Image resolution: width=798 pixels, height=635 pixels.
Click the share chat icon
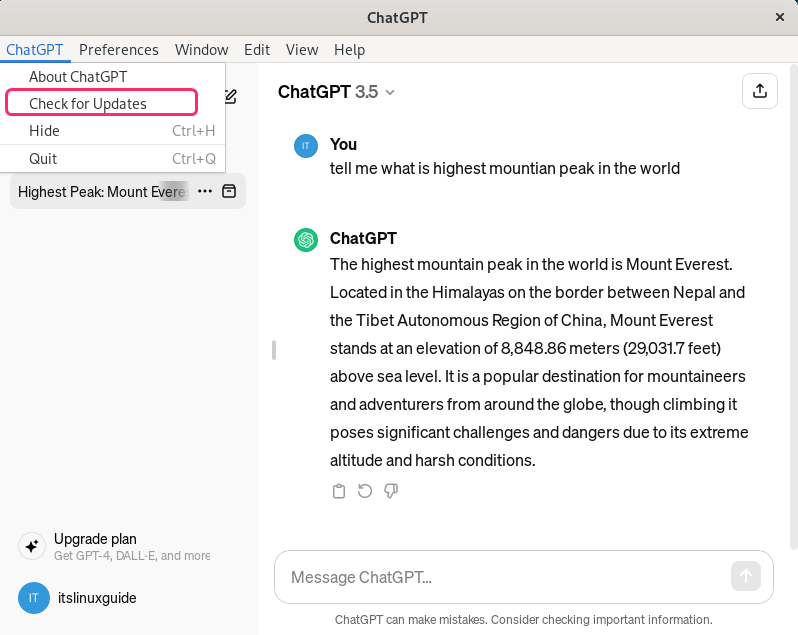click(760, 91)
